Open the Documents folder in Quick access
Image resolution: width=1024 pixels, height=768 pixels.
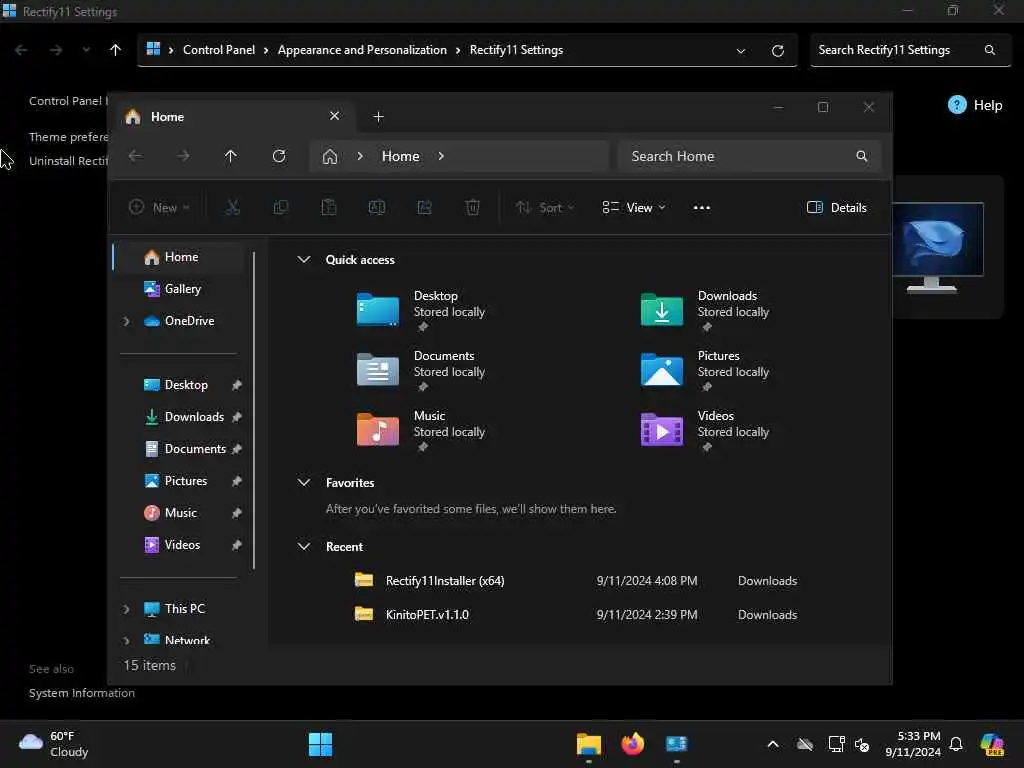pyautogui.click(x=421, y=370)
